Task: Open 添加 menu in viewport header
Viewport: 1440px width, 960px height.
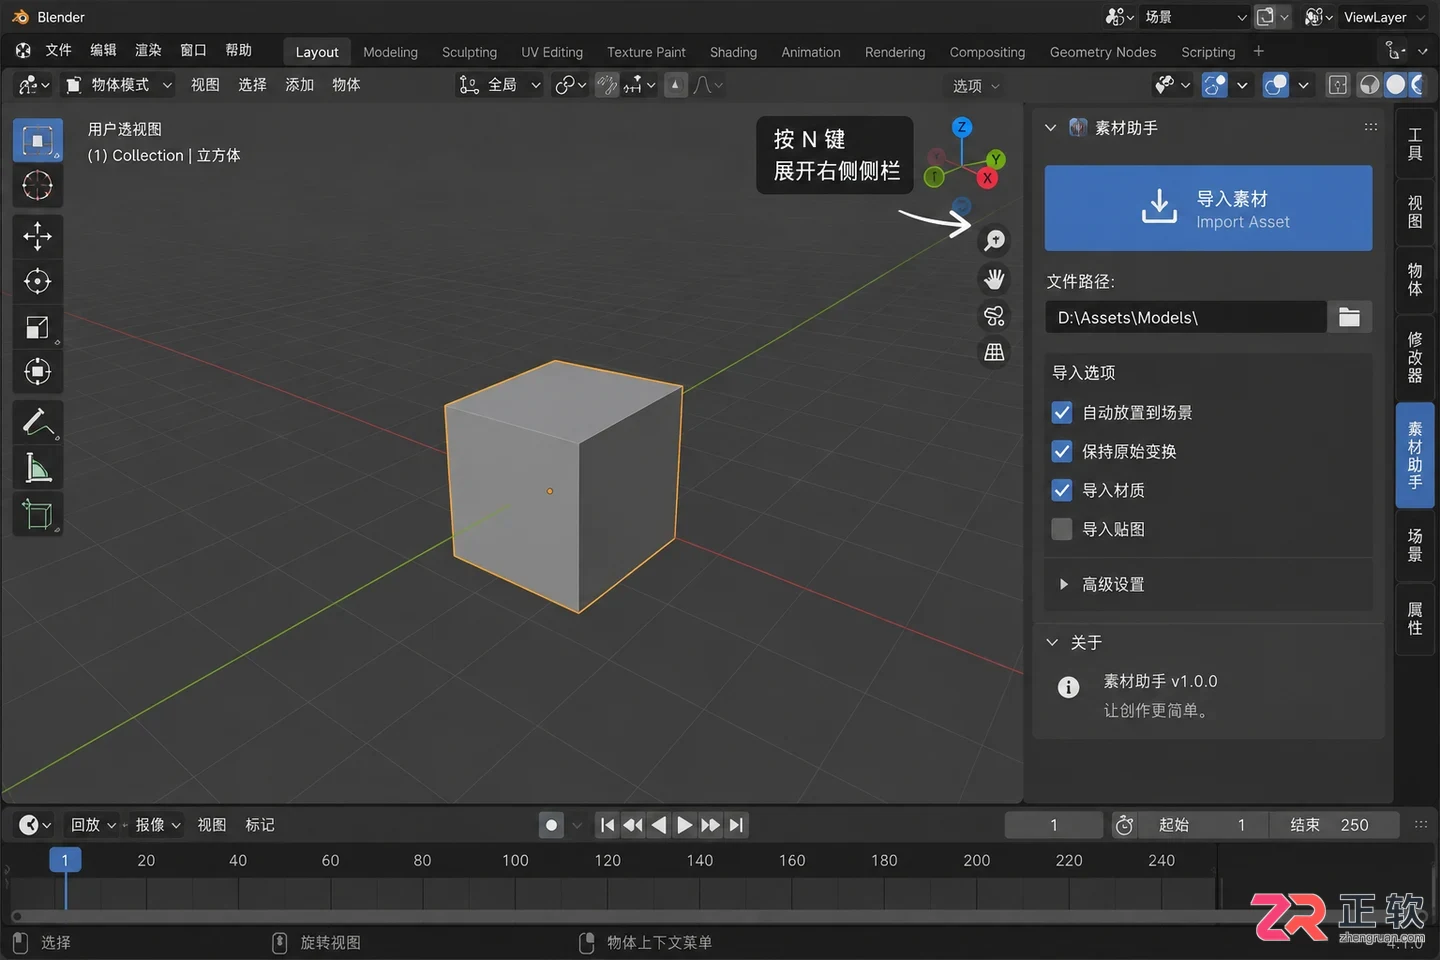Action: coord(299,85)
